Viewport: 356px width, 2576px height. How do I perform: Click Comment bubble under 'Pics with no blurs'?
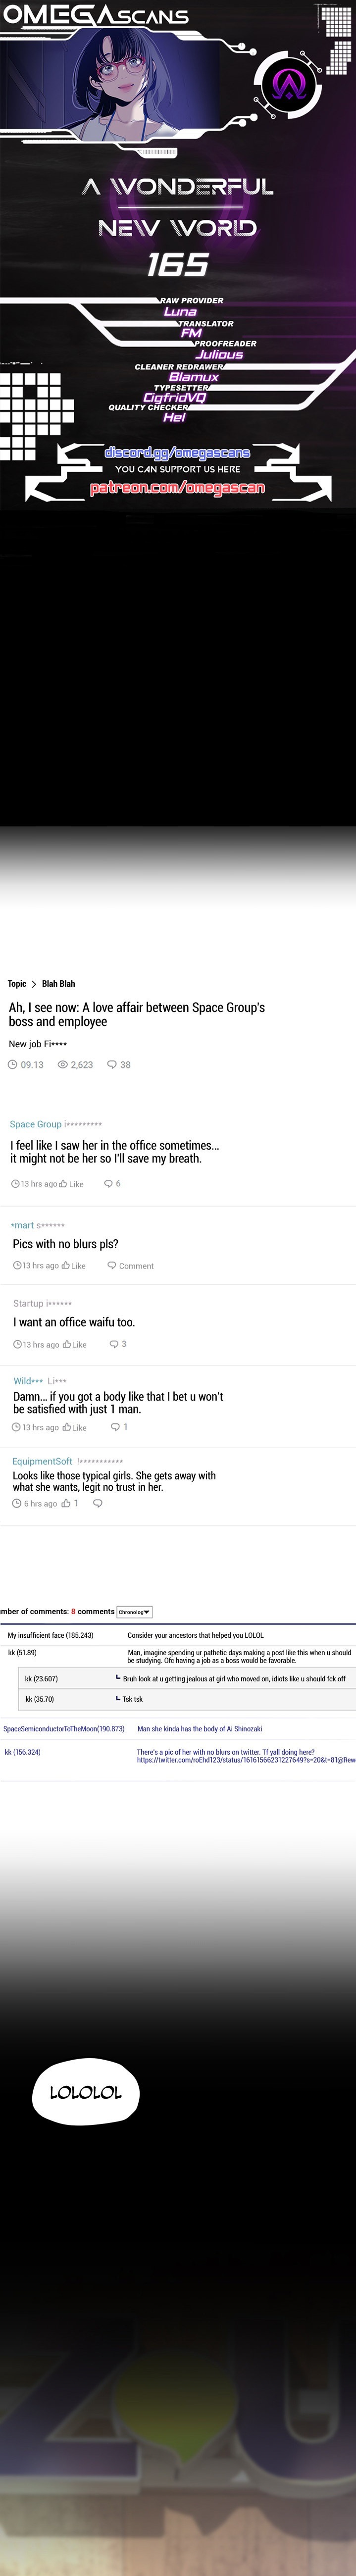coord(112,1266)
